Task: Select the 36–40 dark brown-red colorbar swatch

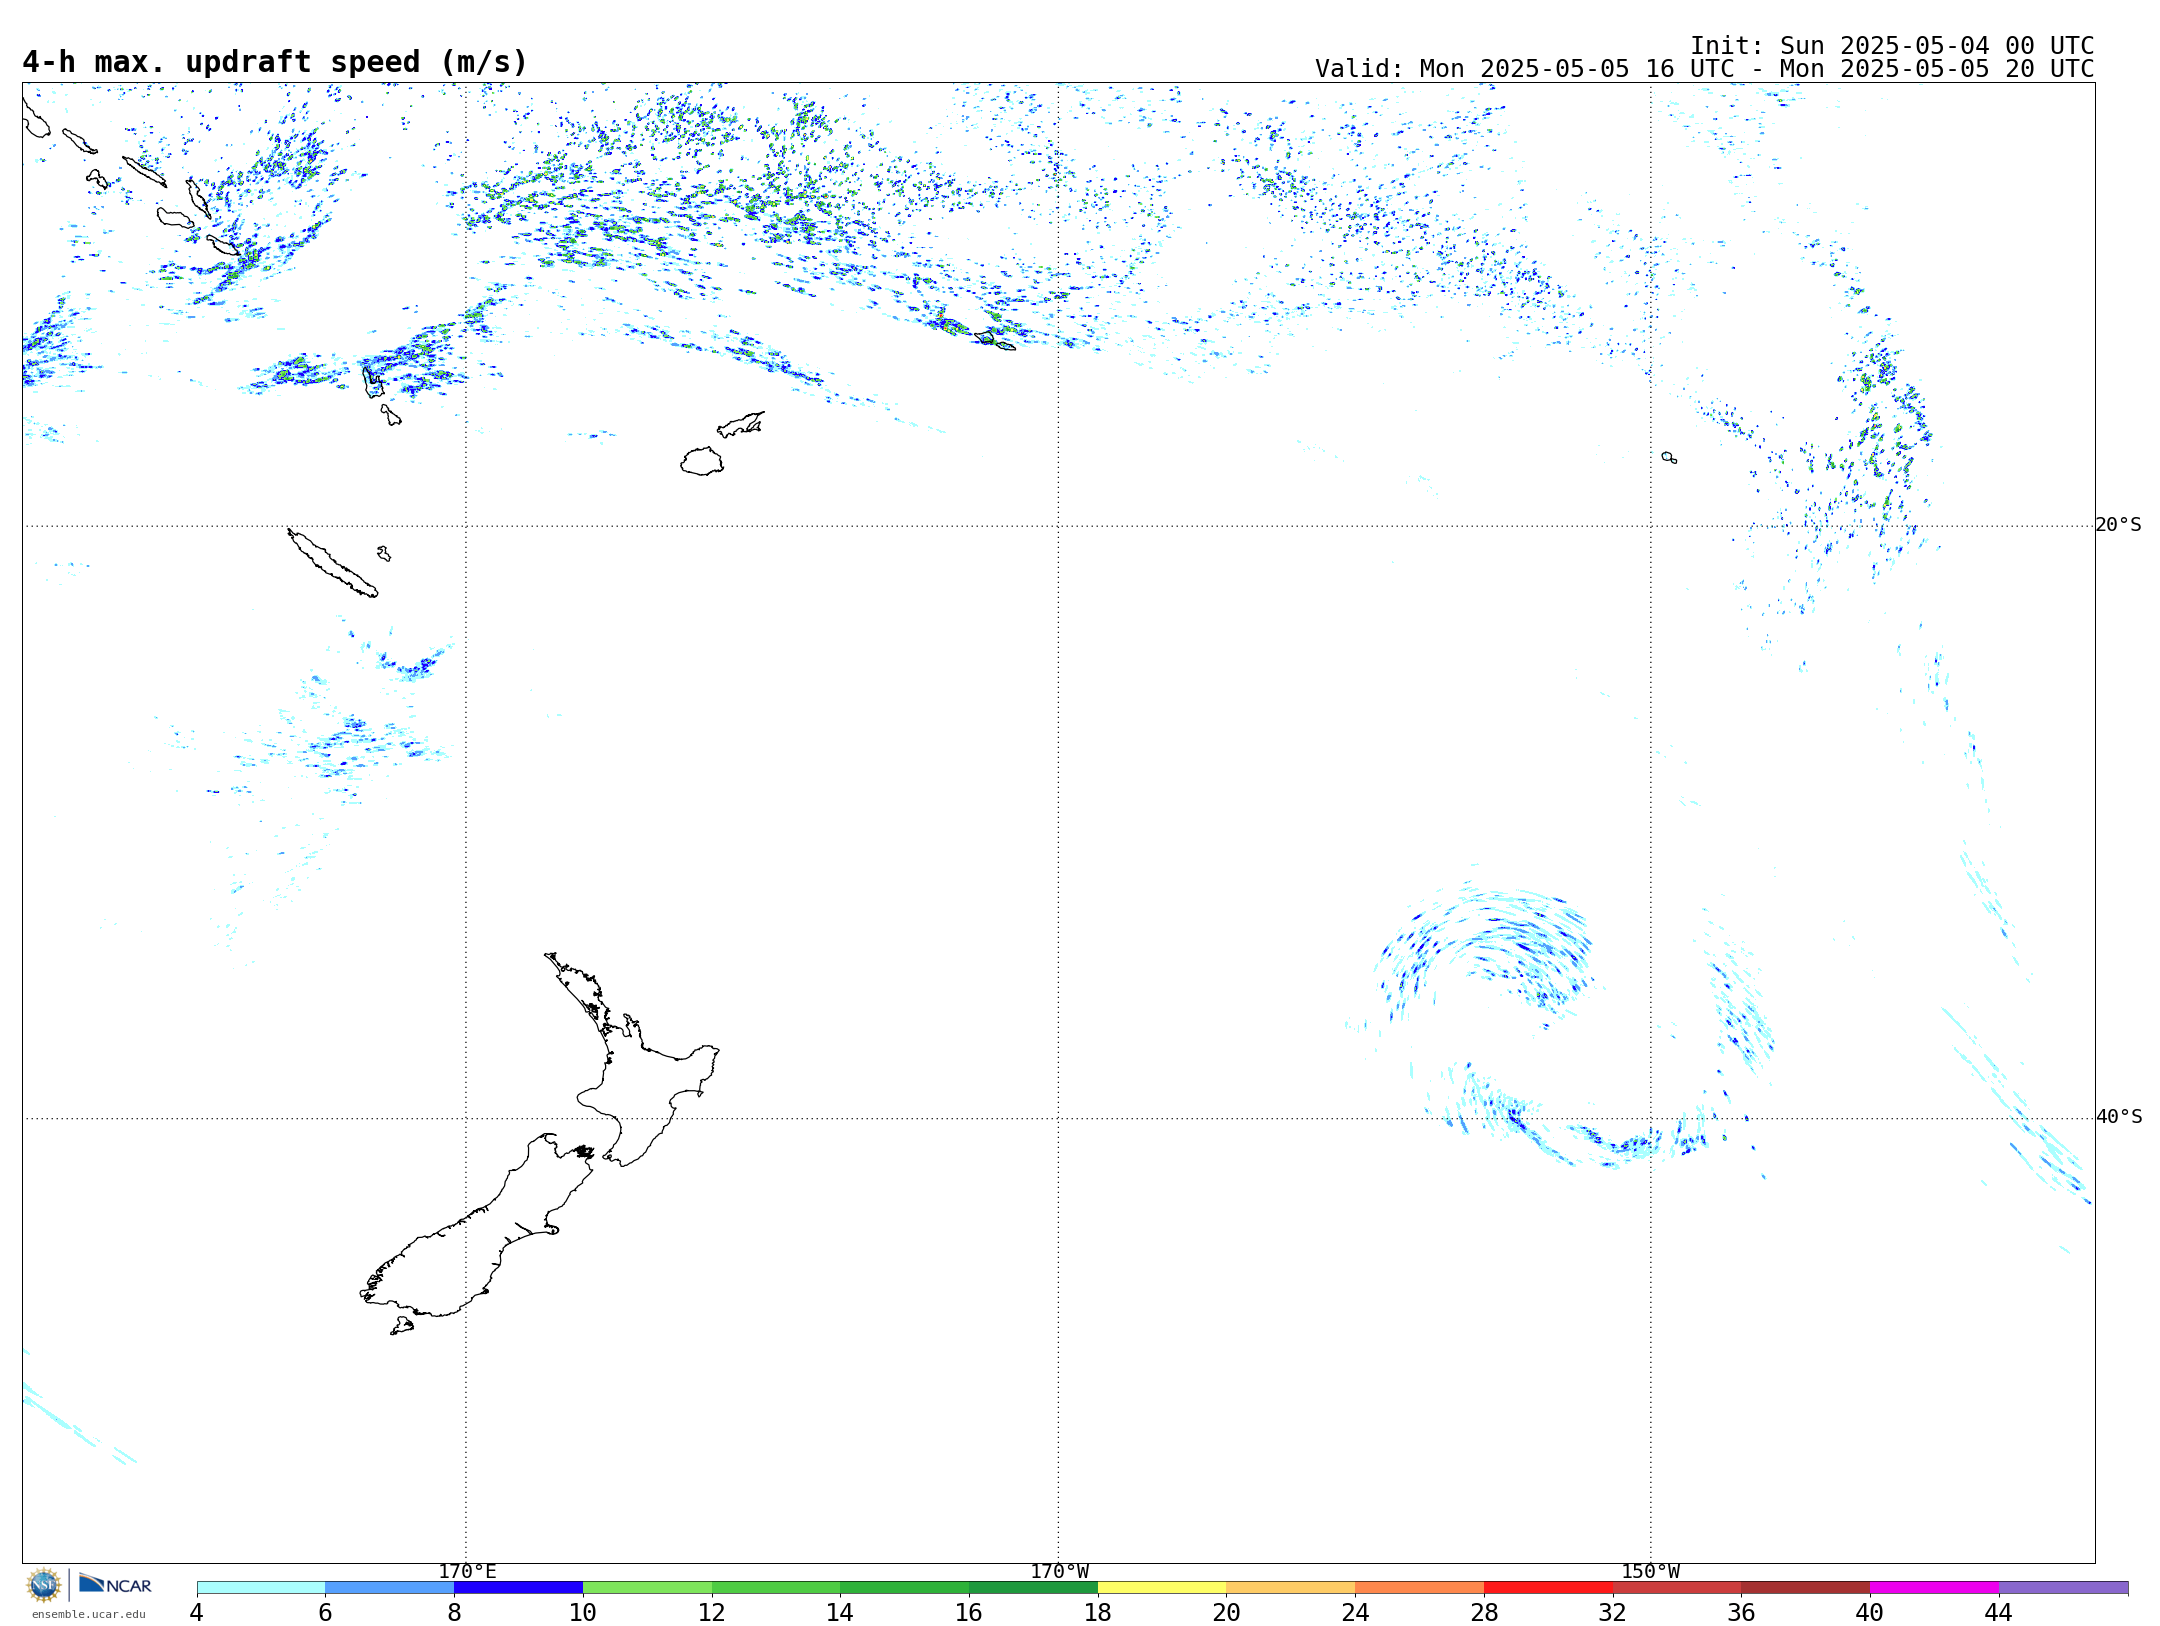Action: click(x=1806, y=1588)
